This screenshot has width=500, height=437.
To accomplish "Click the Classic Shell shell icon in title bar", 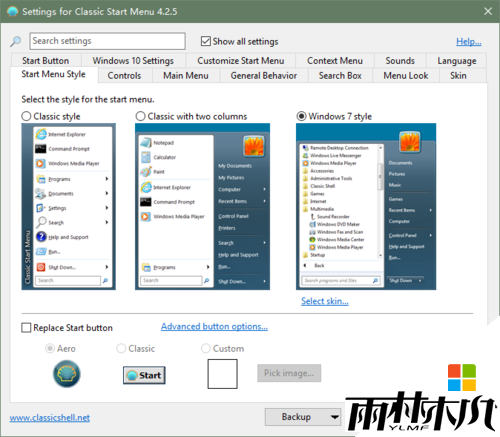I will click(x=12, y=11).
